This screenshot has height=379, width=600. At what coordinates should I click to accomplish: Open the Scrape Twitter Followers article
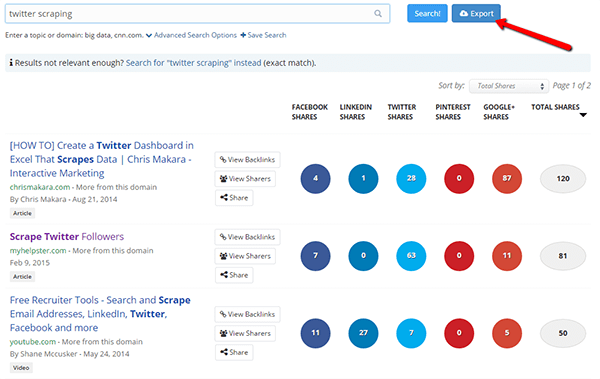67,237
